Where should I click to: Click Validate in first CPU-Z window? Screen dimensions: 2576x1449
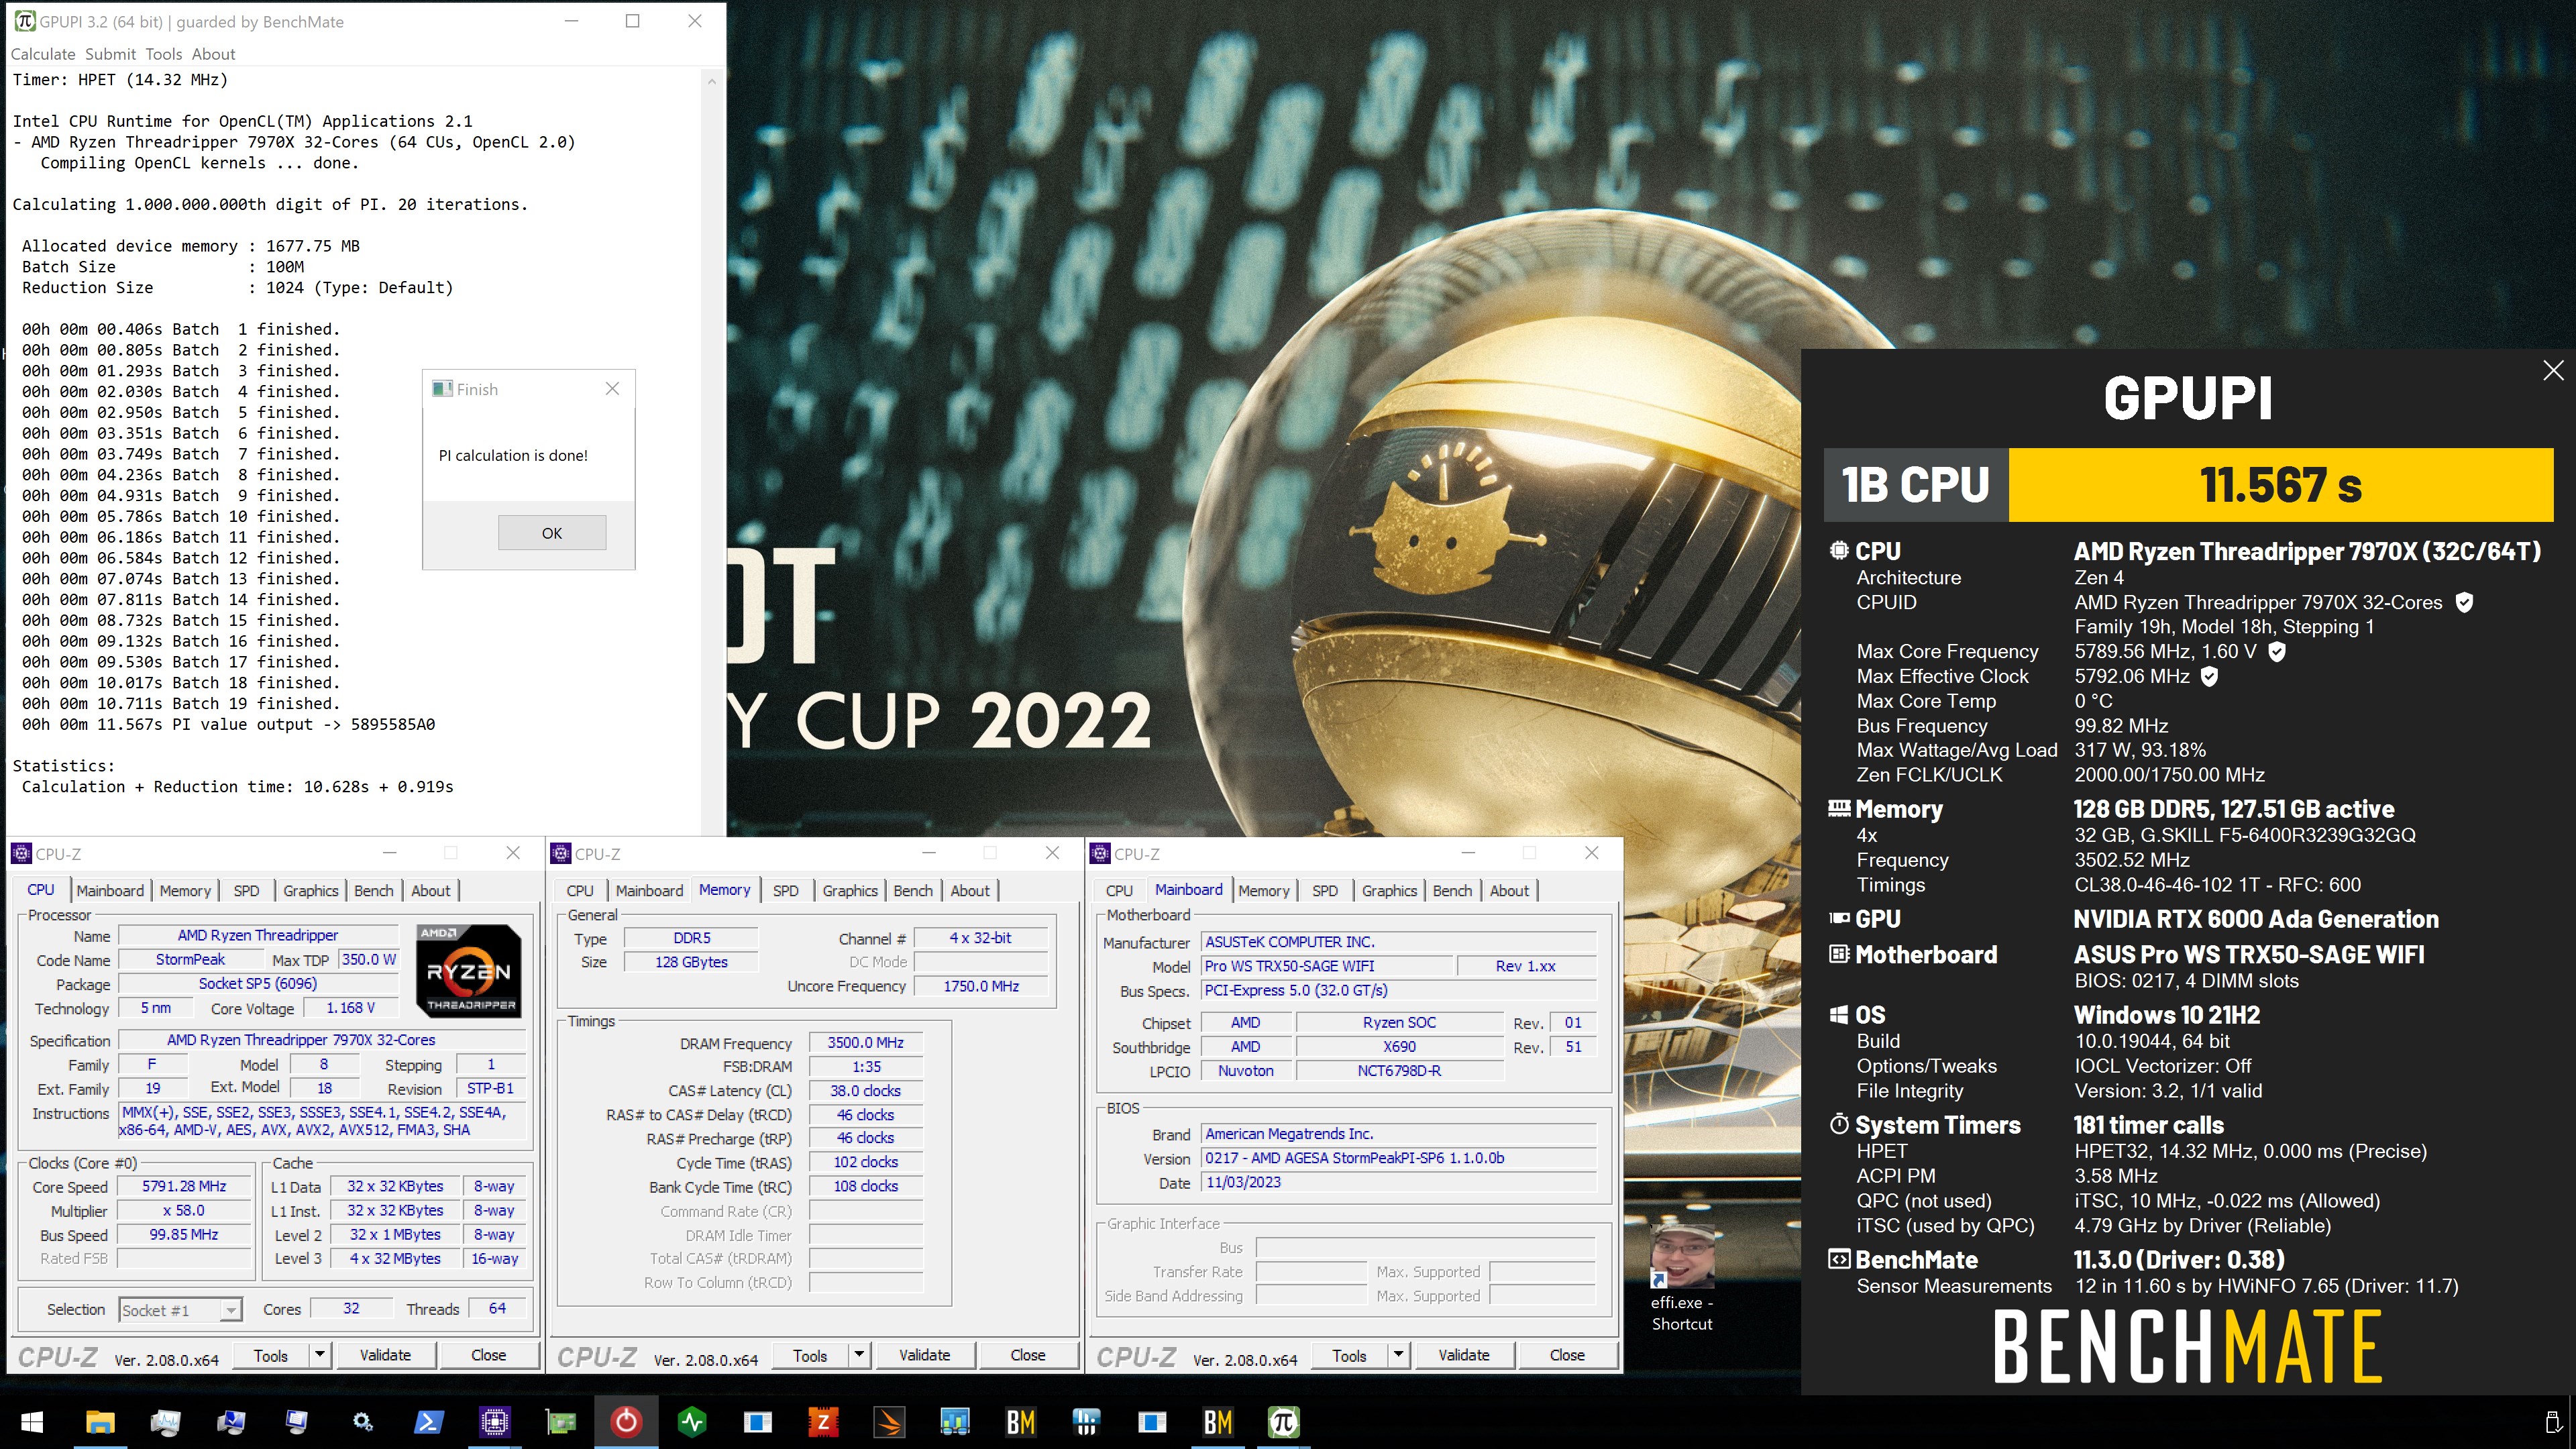[x=385, y=1355]
